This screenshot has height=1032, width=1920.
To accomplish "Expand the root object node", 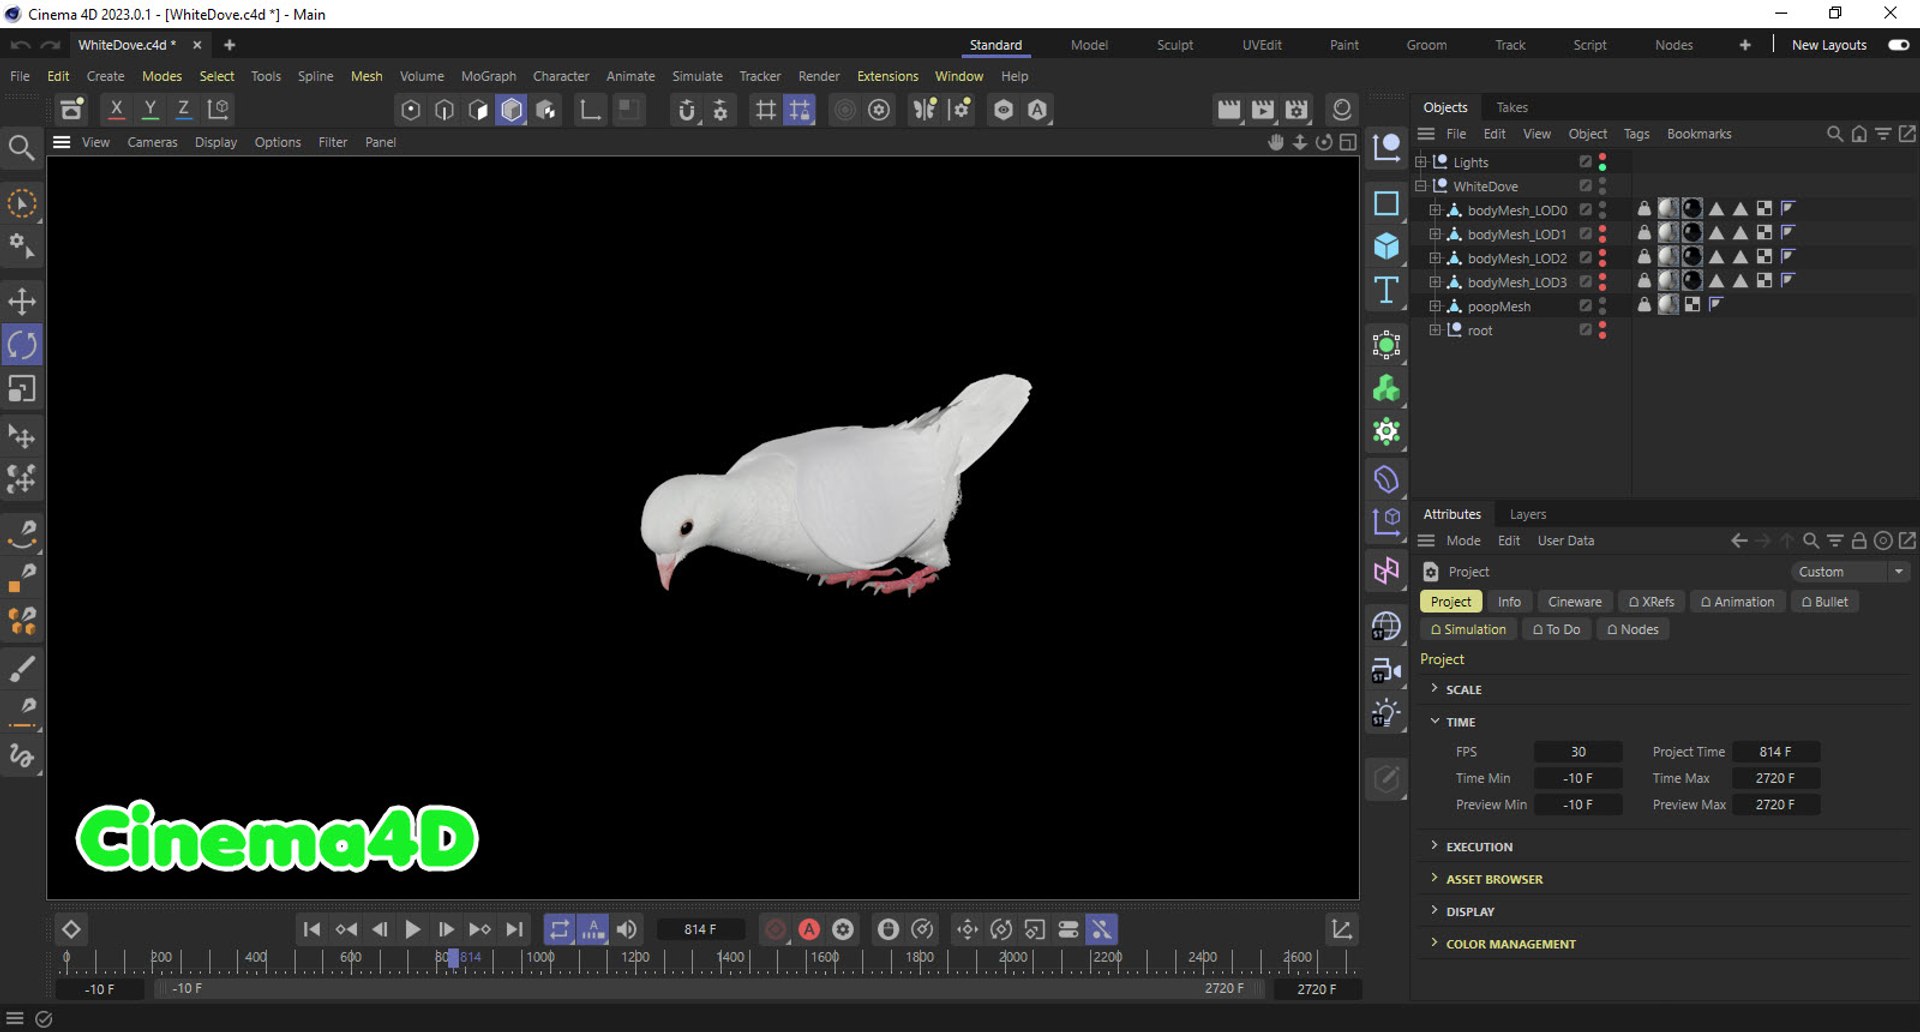I will click(x=1435, y=330).
